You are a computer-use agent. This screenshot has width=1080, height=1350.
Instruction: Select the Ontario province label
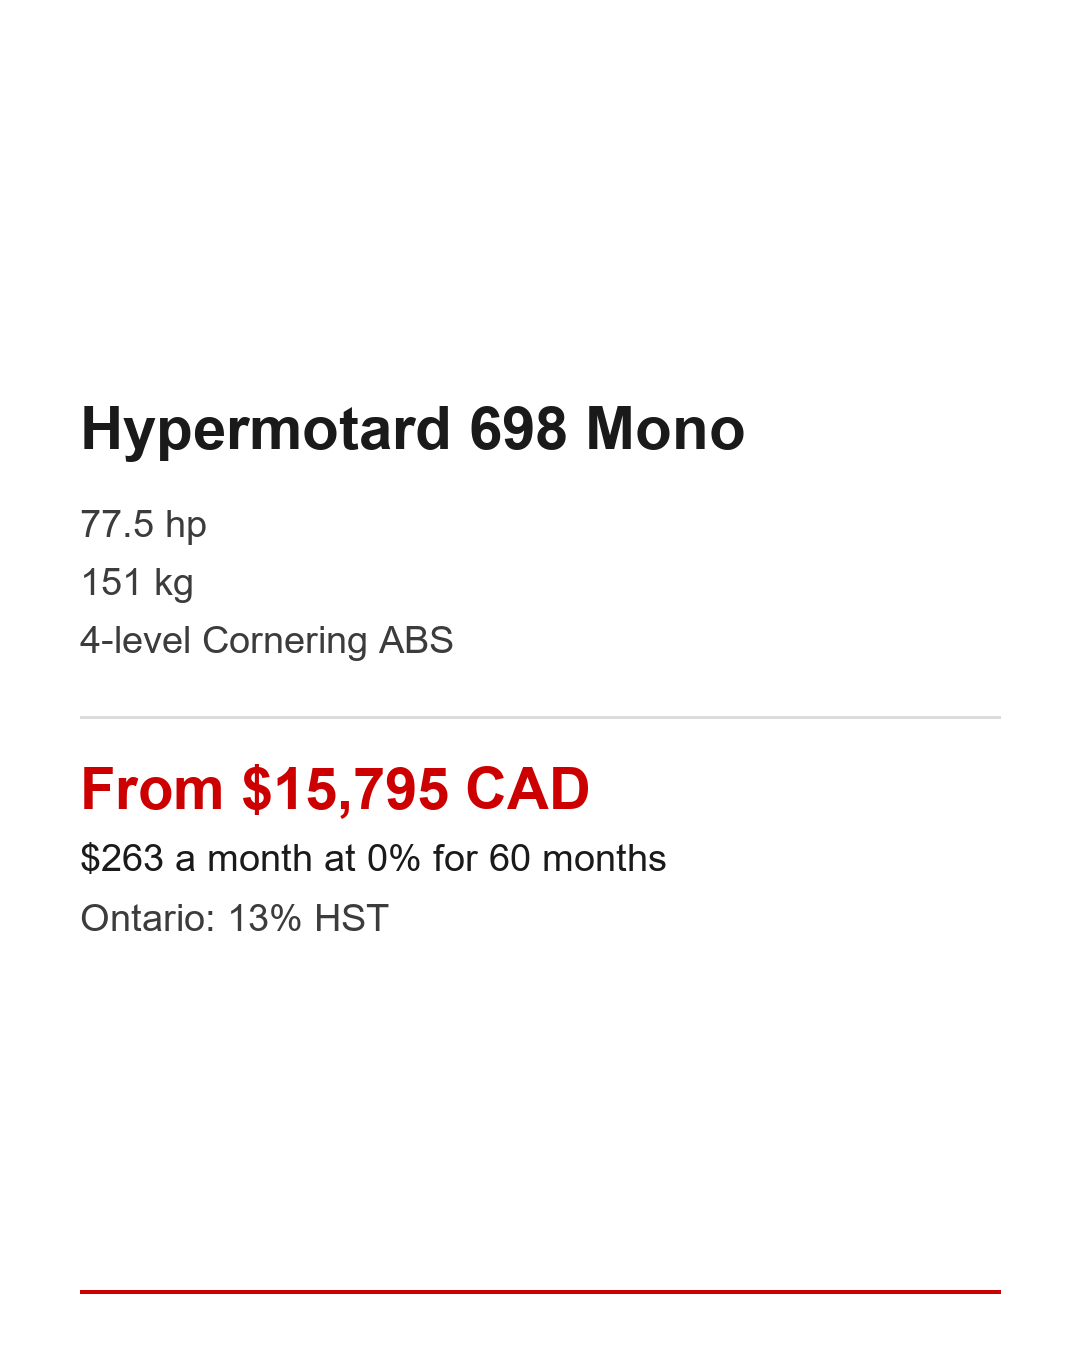pos(147,919)
